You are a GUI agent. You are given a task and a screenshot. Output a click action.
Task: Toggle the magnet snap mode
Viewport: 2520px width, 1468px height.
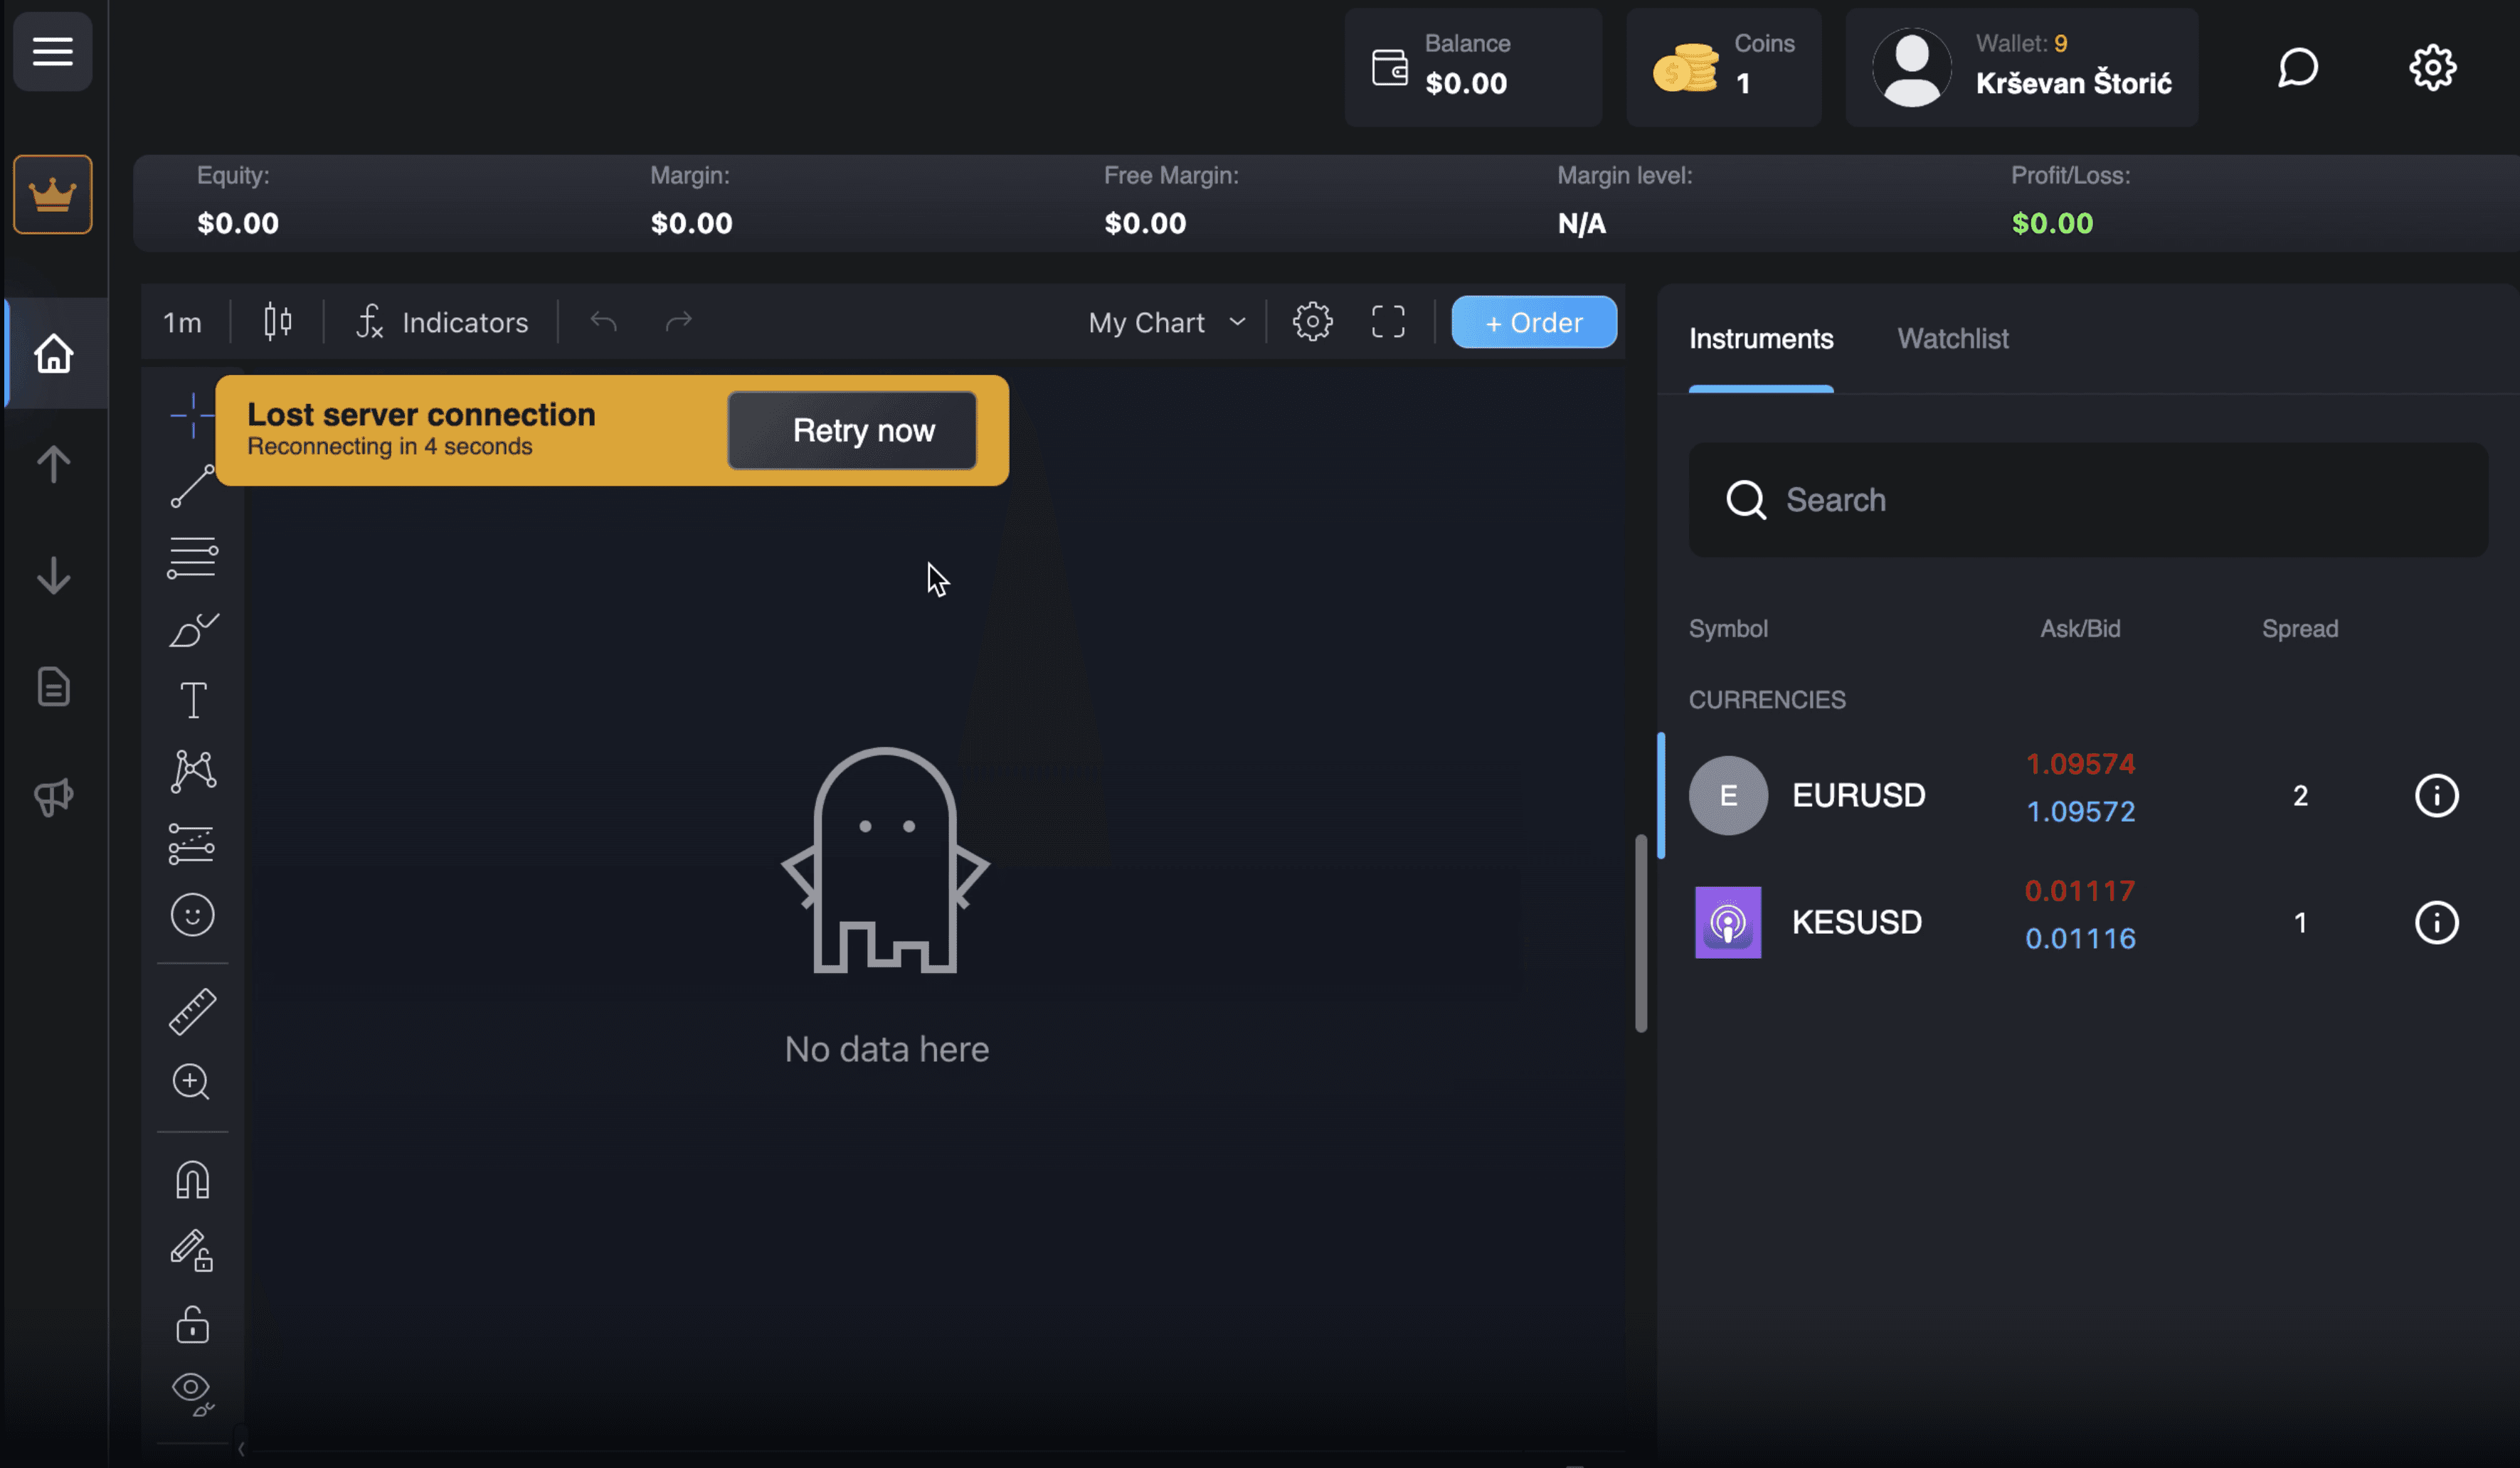tap(192, 1180)
